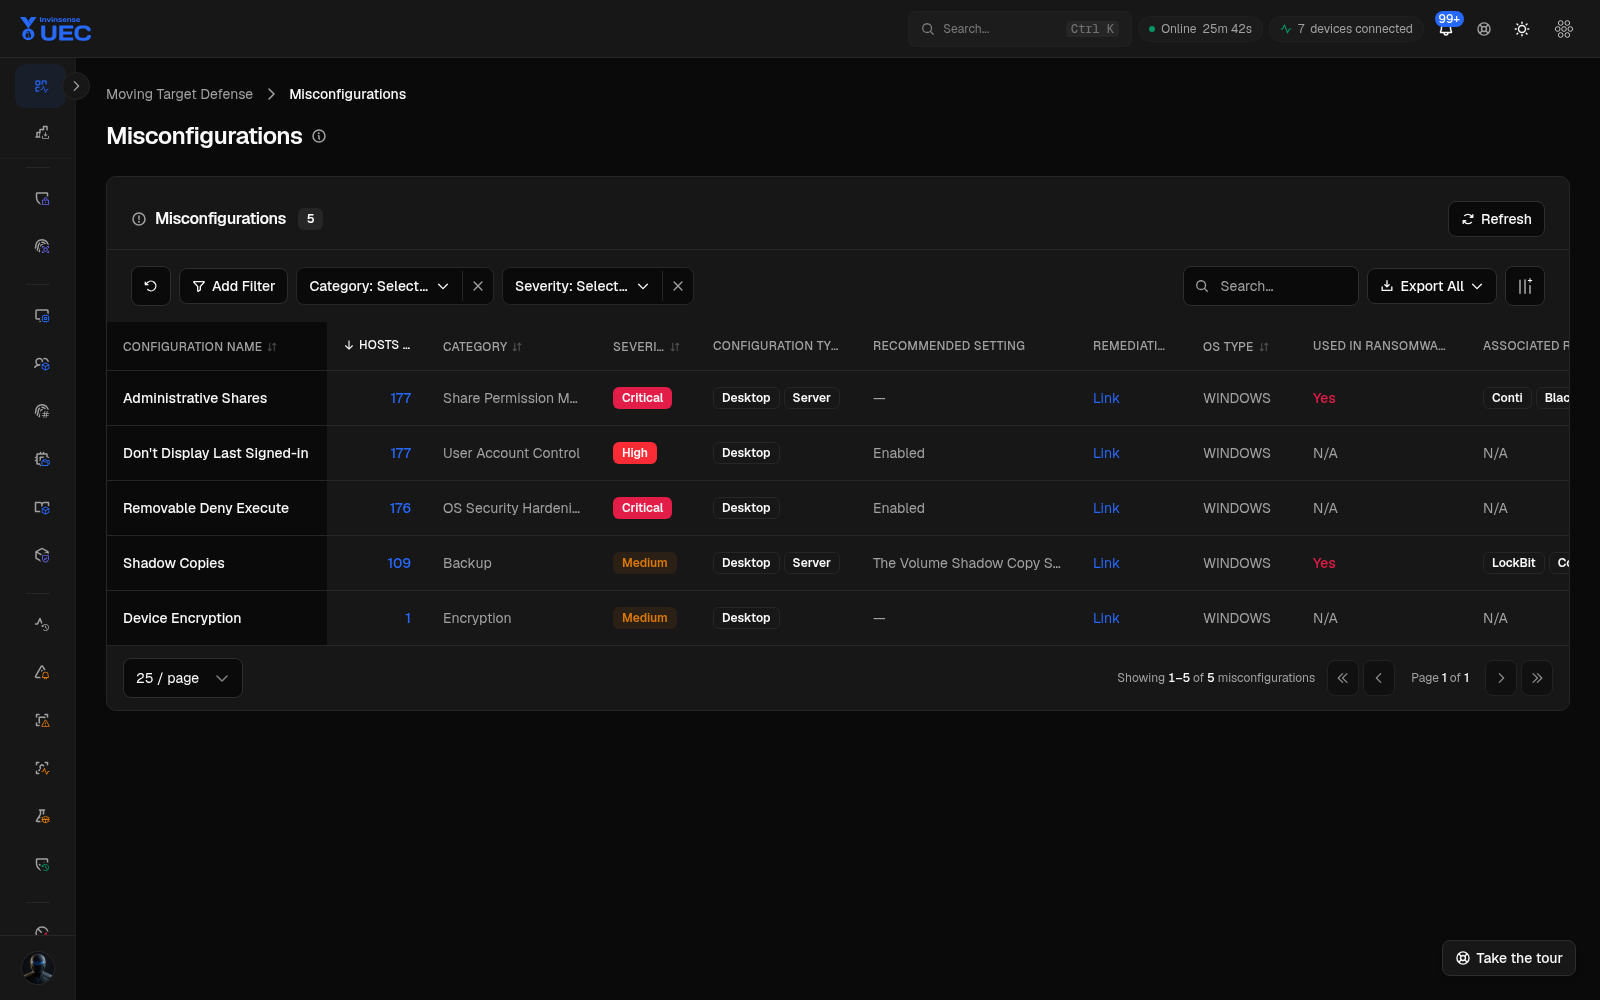Screen dimensions: 1600x1000
Task: Remove the Category filter with its X
Action: [x=478, y=286]
